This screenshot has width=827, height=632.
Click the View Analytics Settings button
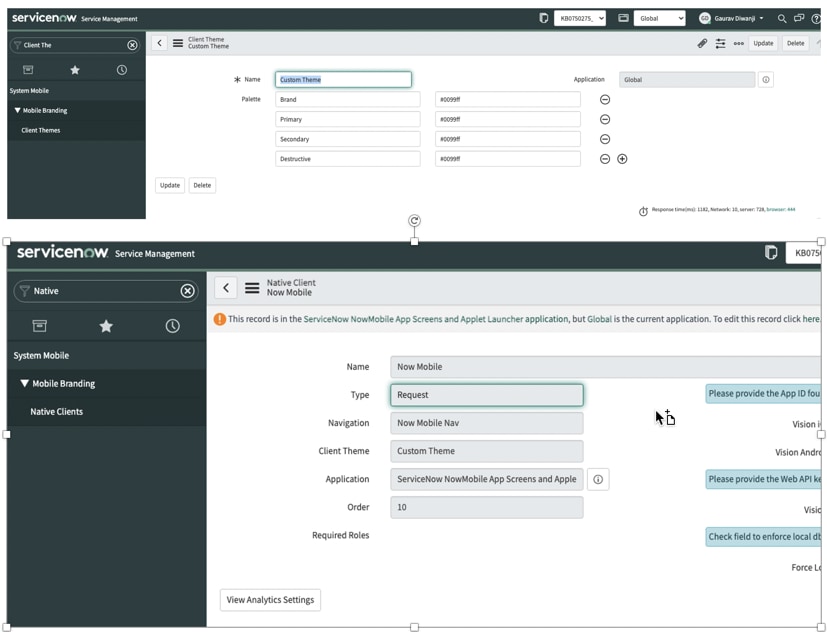click(270, 600)
